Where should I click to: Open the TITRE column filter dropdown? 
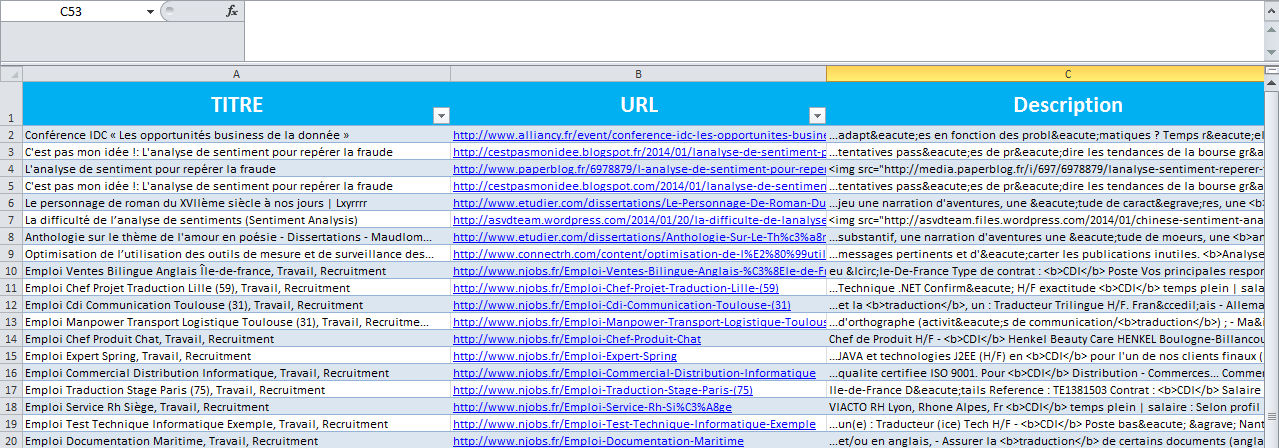(441, 115)
